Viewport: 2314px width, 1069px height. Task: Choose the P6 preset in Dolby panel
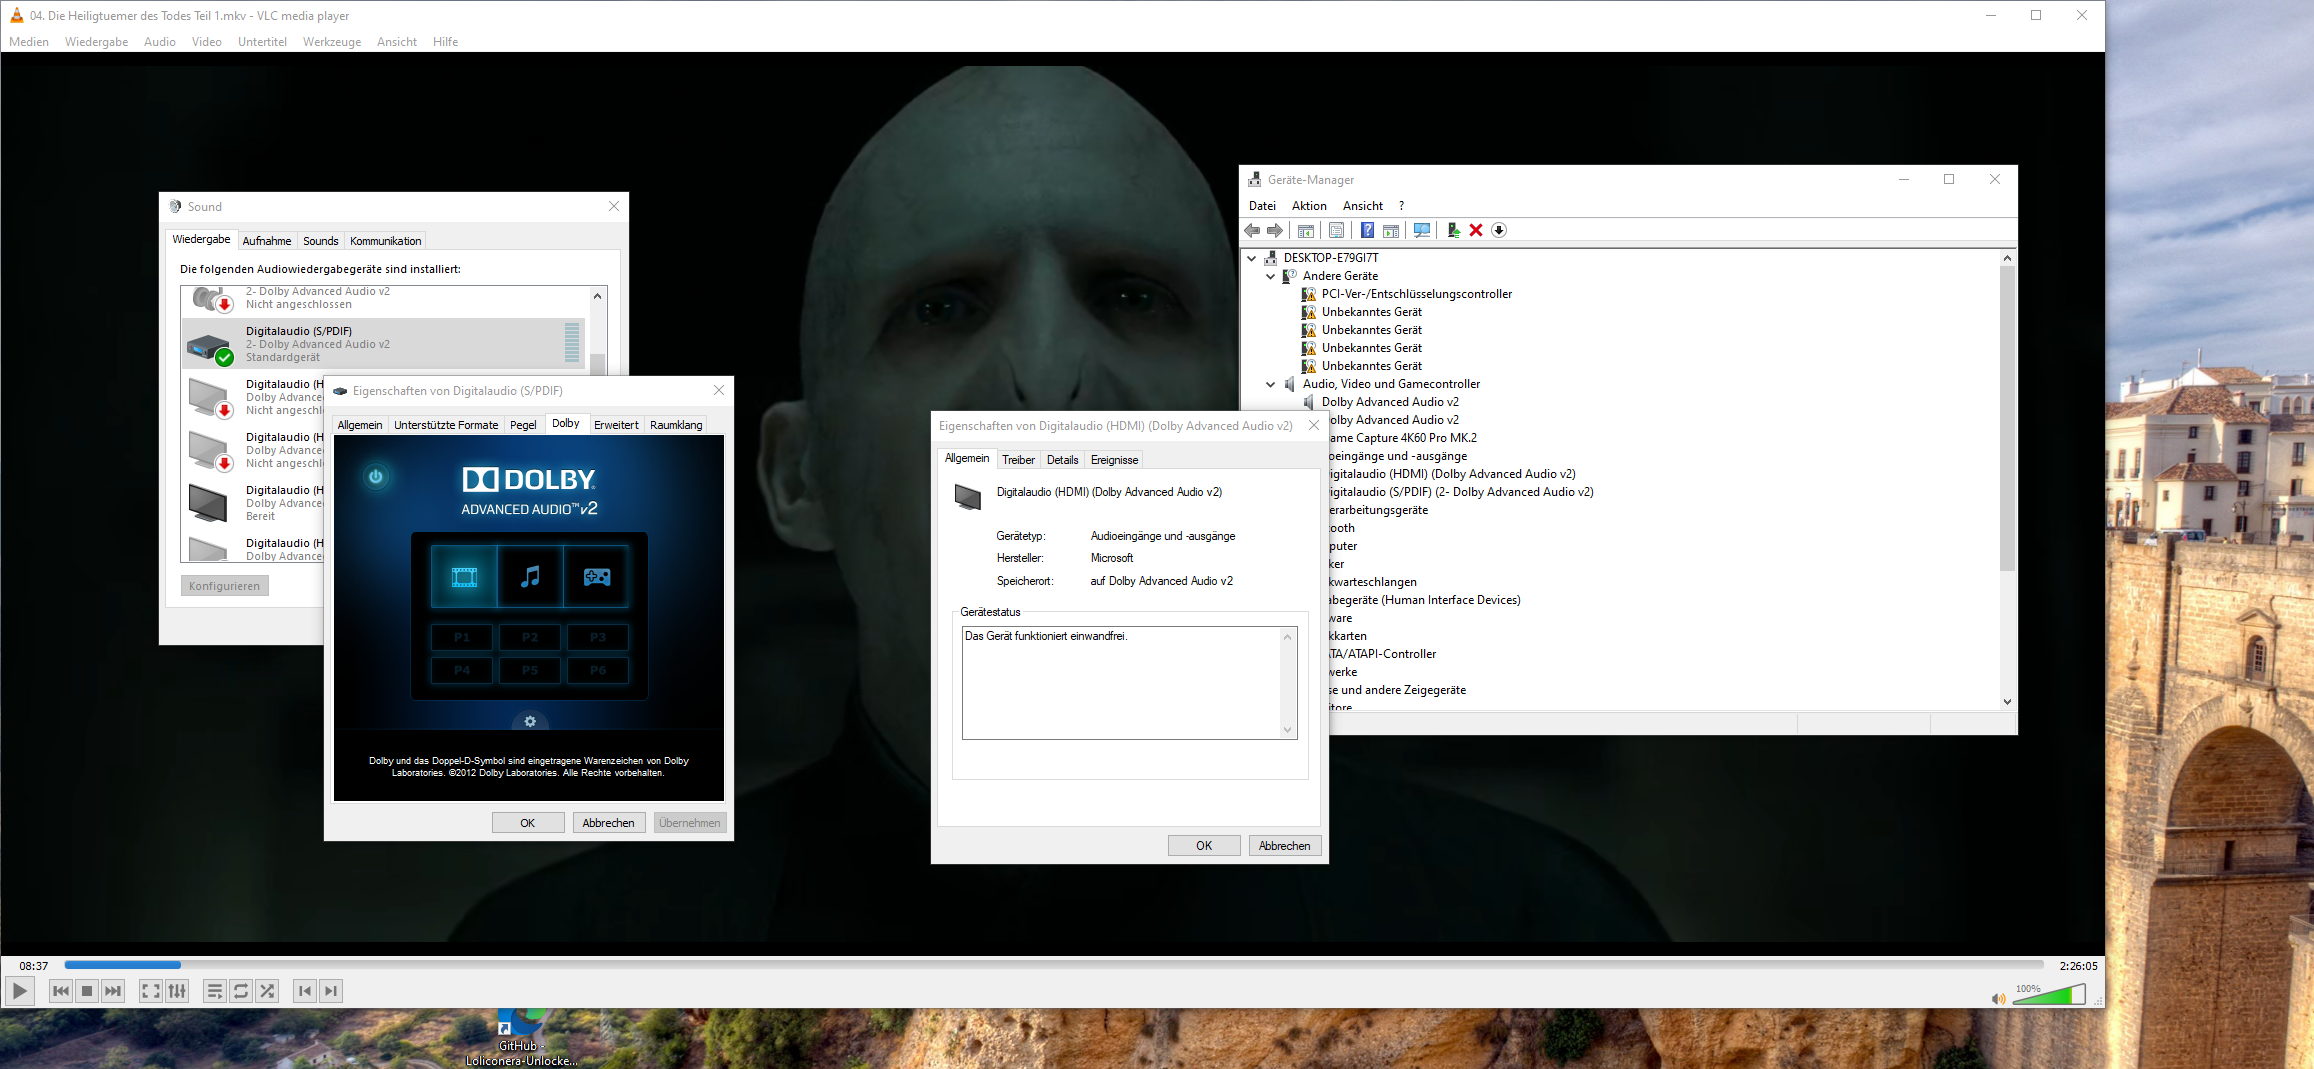point(598,670)
